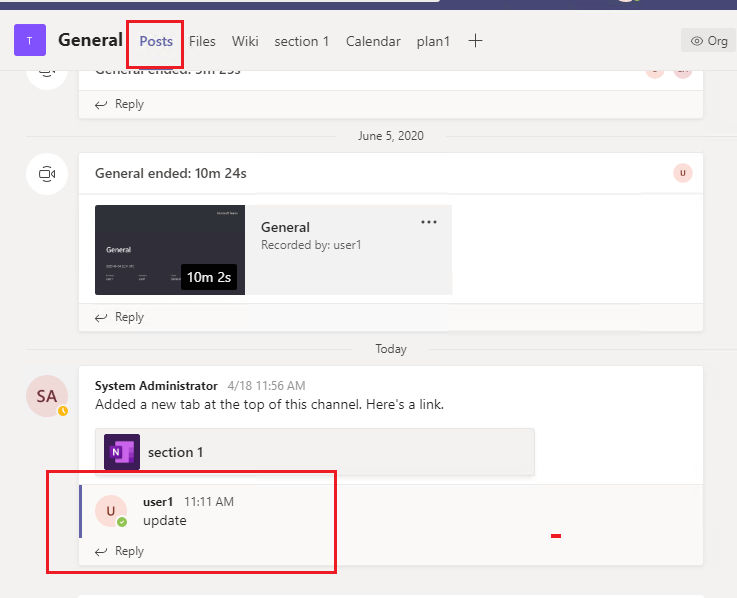
Task: Open more options on General recording card
Action: 429,222
